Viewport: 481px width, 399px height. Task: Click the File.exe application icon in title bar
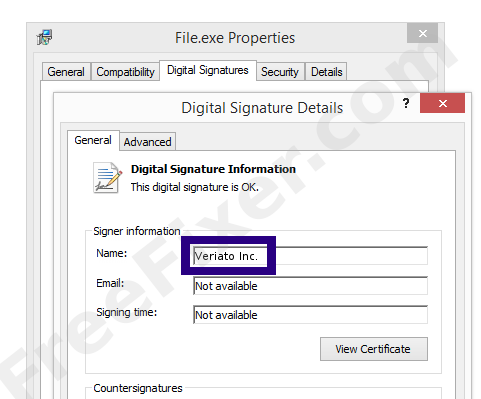(x=44, y=37)
